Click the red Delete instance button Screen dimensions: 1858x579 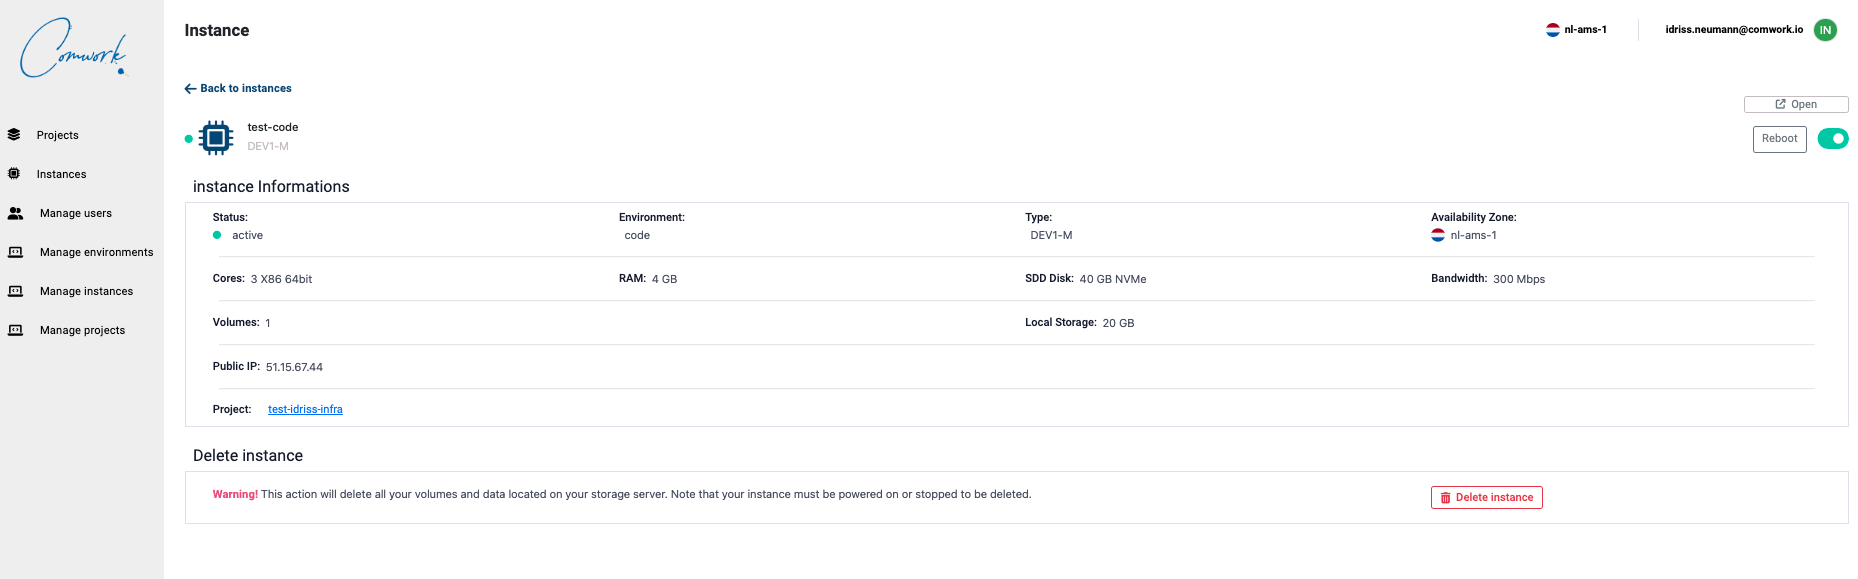1486,497
